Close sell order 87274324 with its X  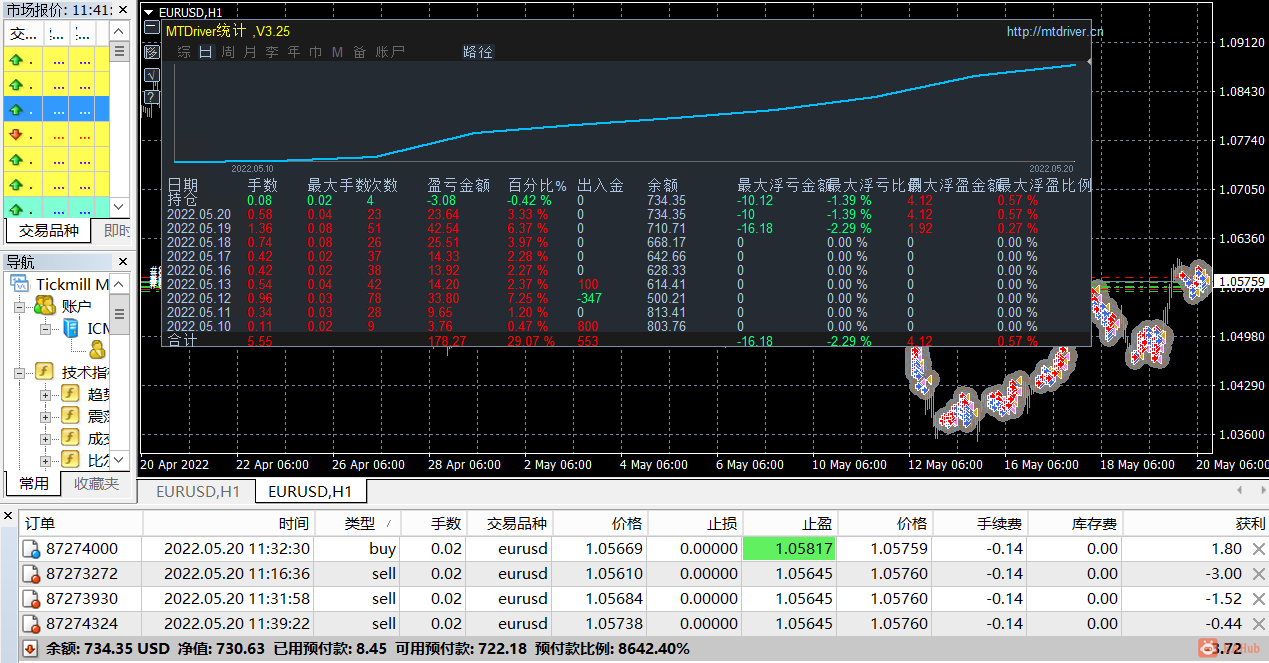tap(1258, 624)
